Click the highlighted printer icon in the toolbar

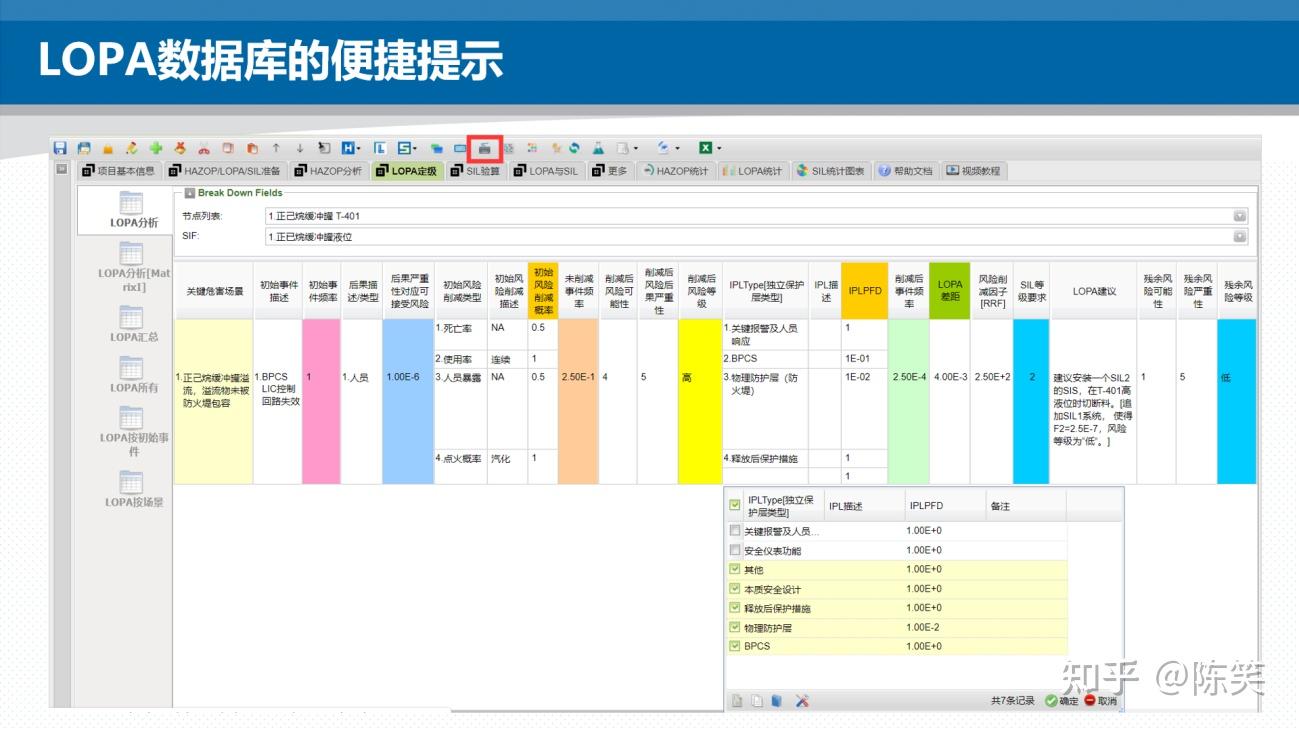click(486, 148)
